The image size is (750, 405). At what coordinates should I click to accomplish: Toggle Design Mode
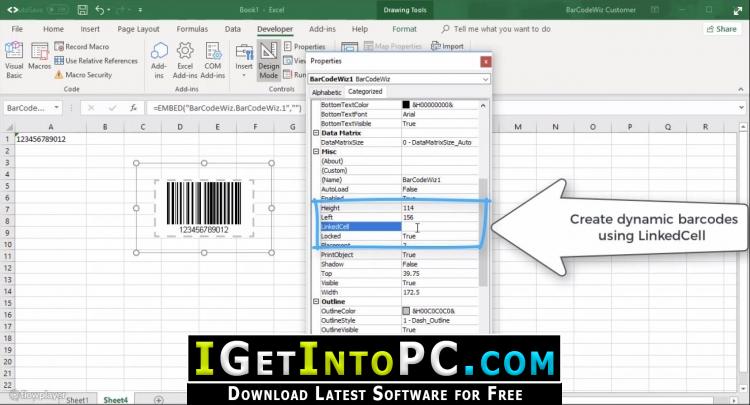[268, 60]
